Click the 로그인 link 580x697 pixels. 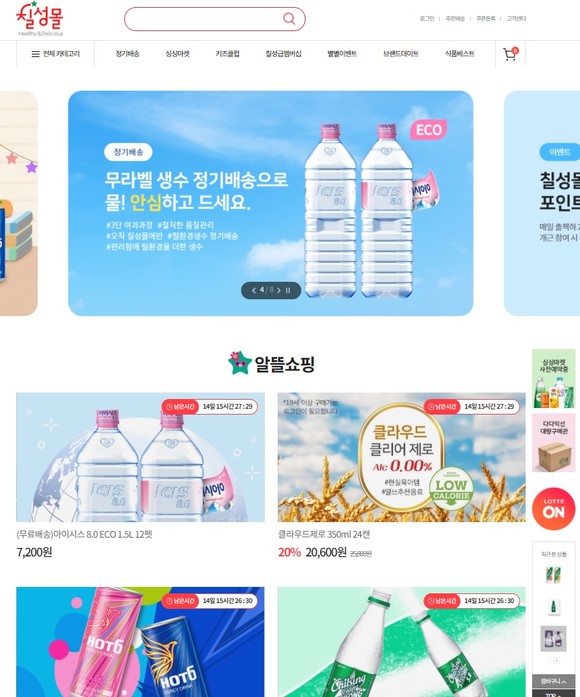(427, 19)
